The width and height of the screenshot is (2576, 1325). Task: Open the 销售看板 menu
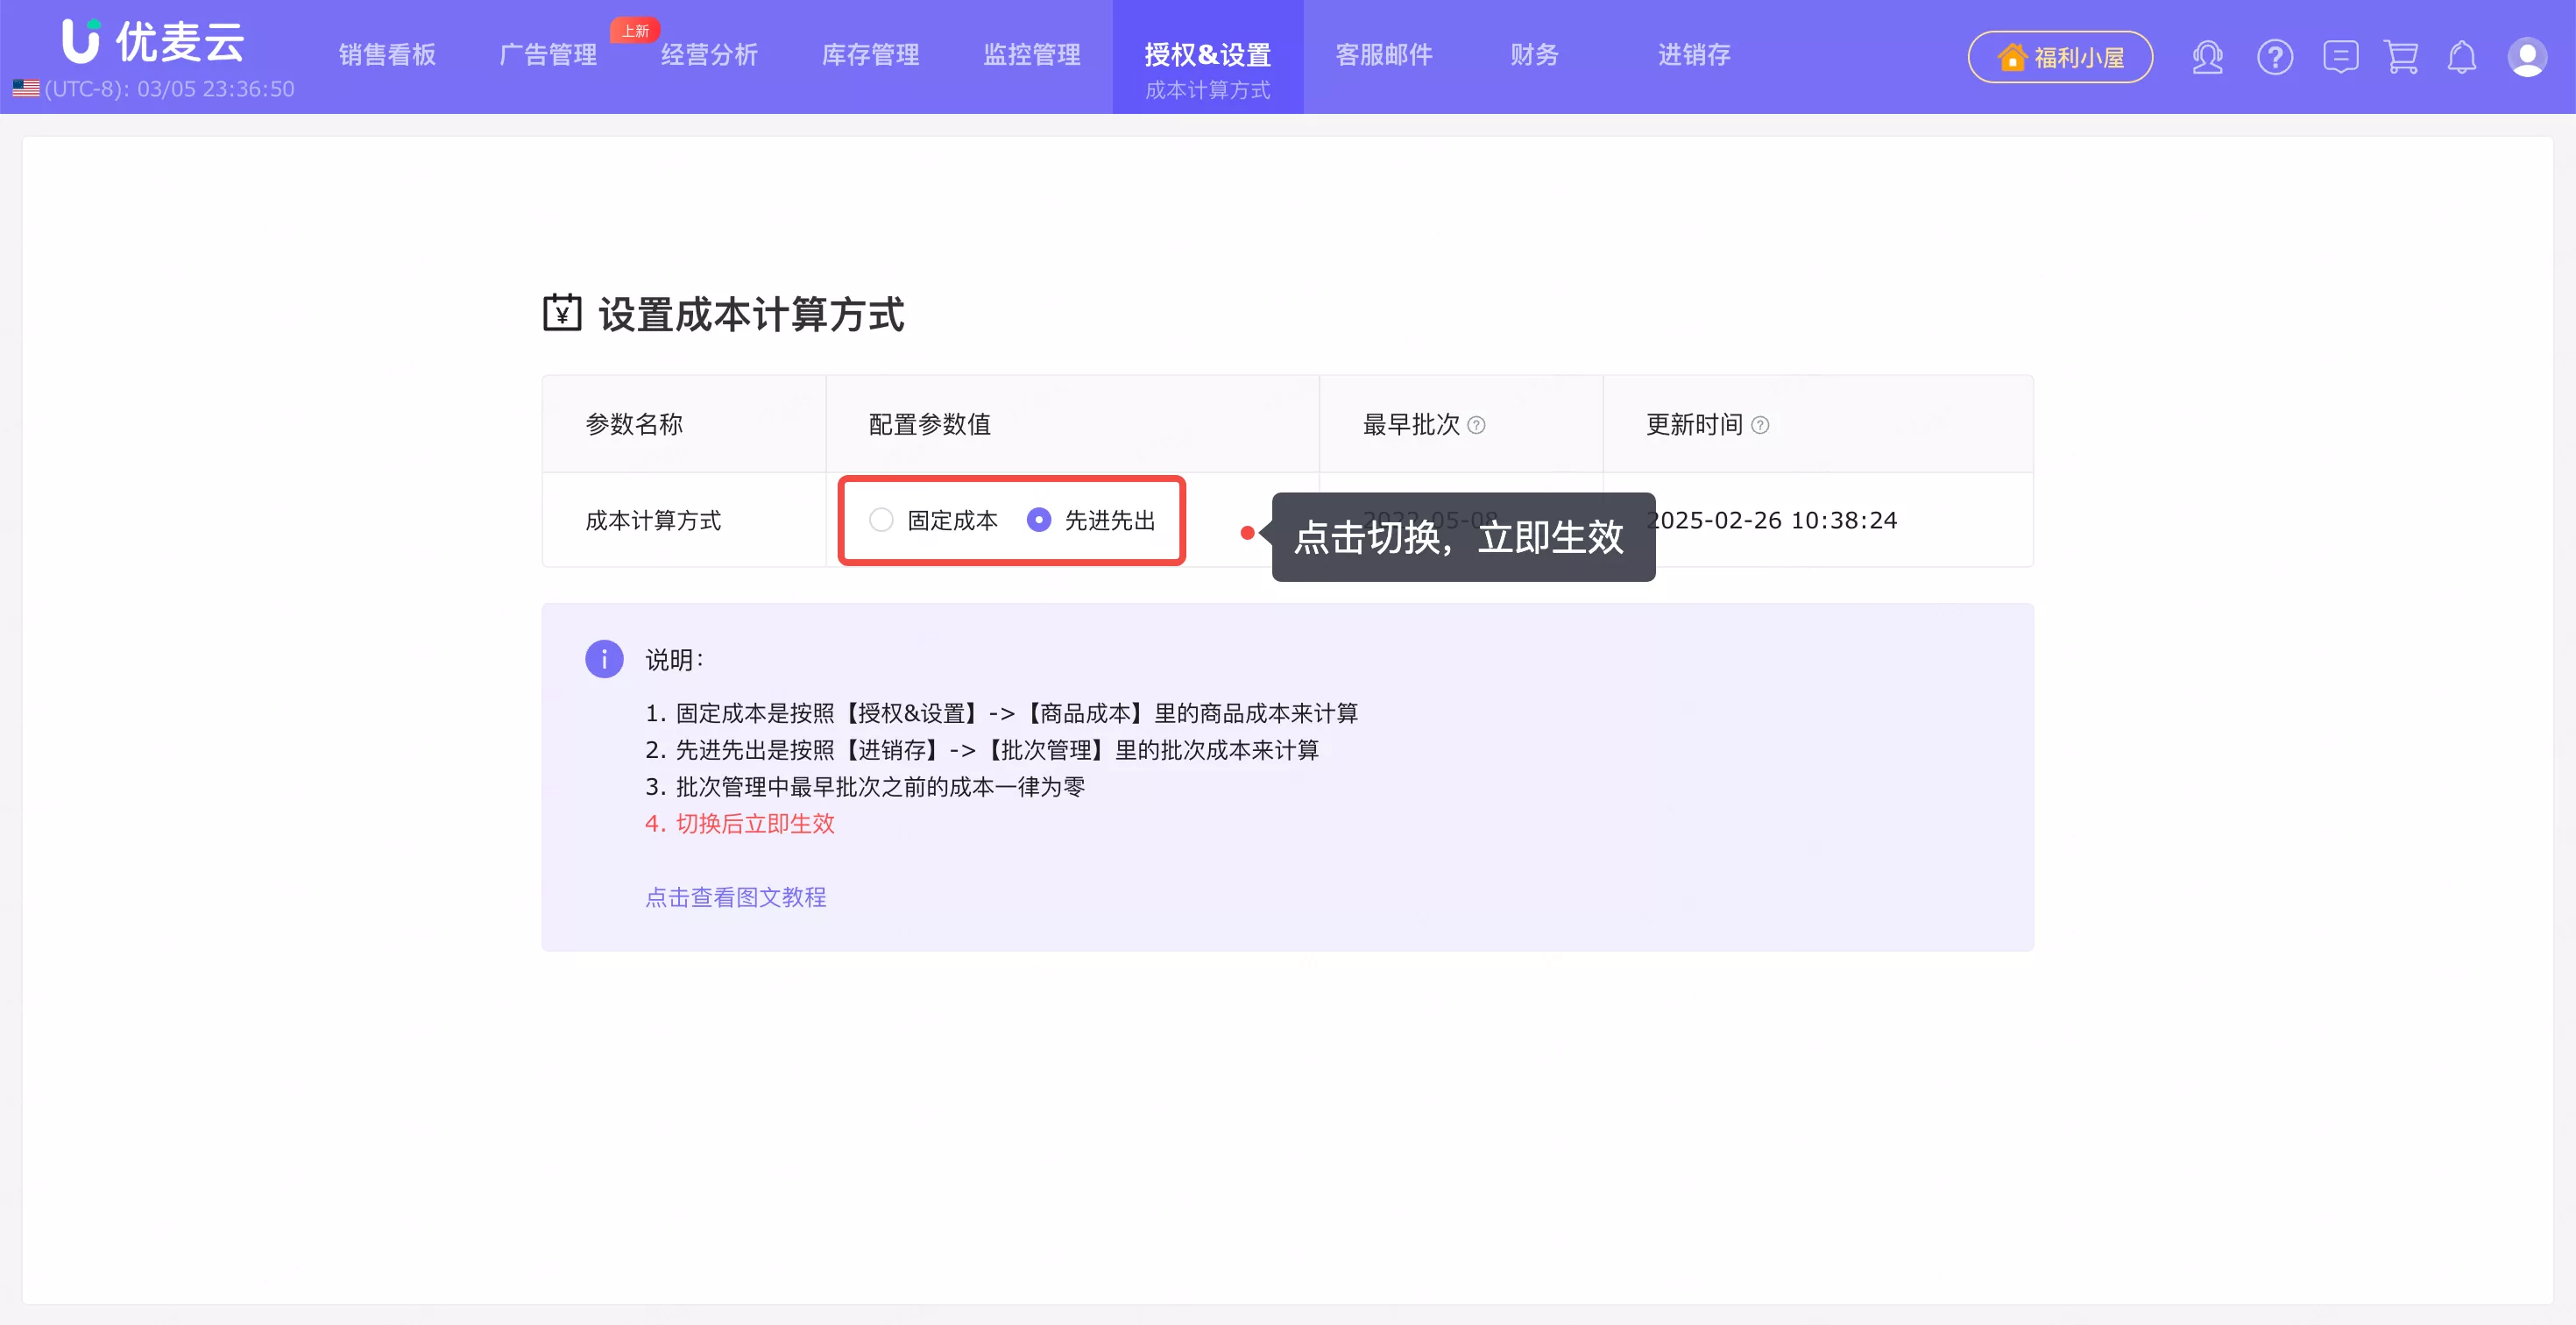(x=388, y=55)
